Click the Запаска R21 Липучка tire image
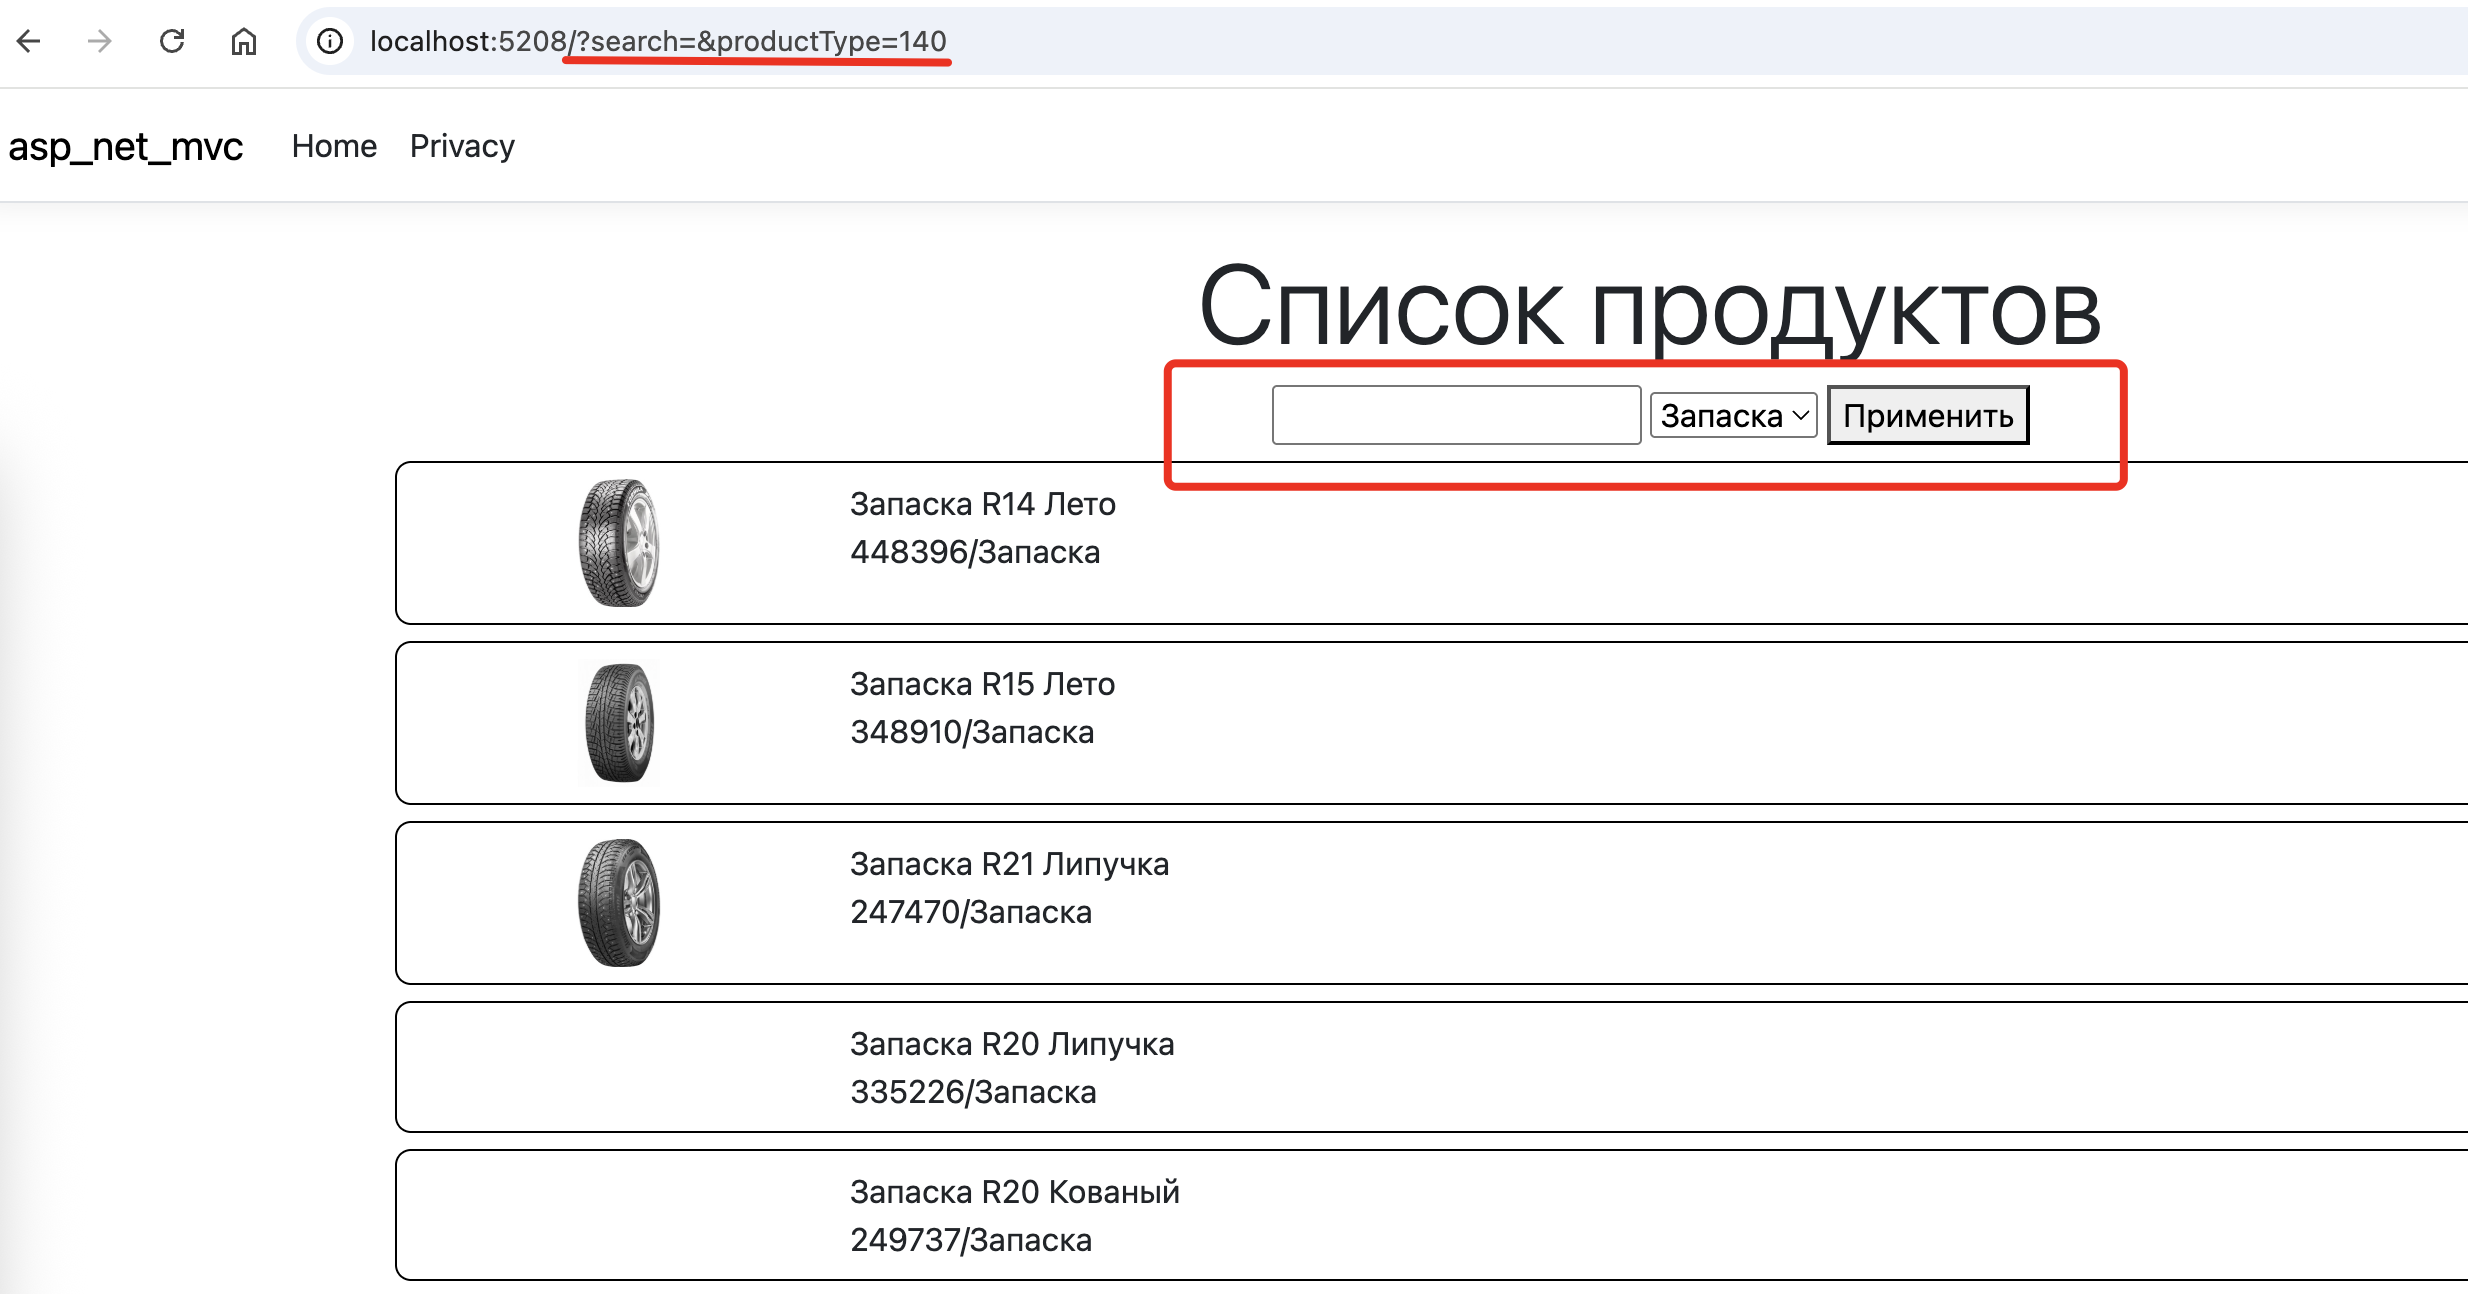 point(619,903)
